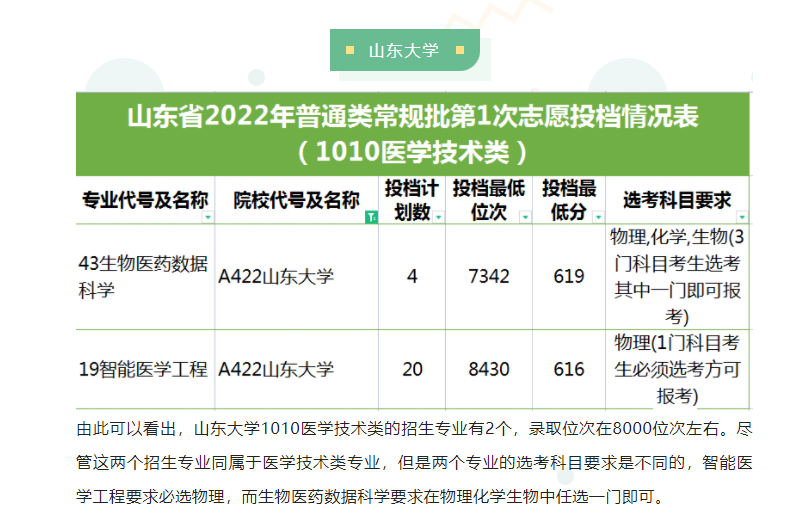This screenshot has width=793, height=525.
Task: Click the paragraph line starting 学工程要求必选物理
Action: click(x=371, y=497)
